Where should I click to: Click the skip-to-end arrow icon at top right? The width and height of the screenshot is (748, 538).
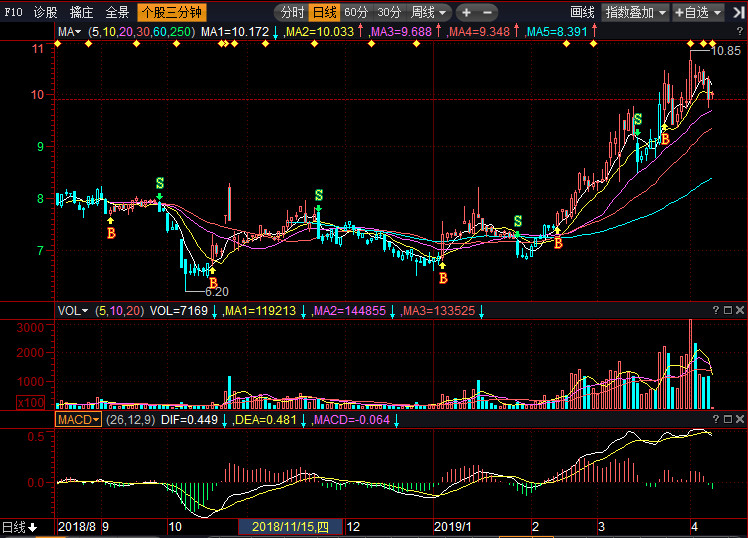[x=738, y=12]
